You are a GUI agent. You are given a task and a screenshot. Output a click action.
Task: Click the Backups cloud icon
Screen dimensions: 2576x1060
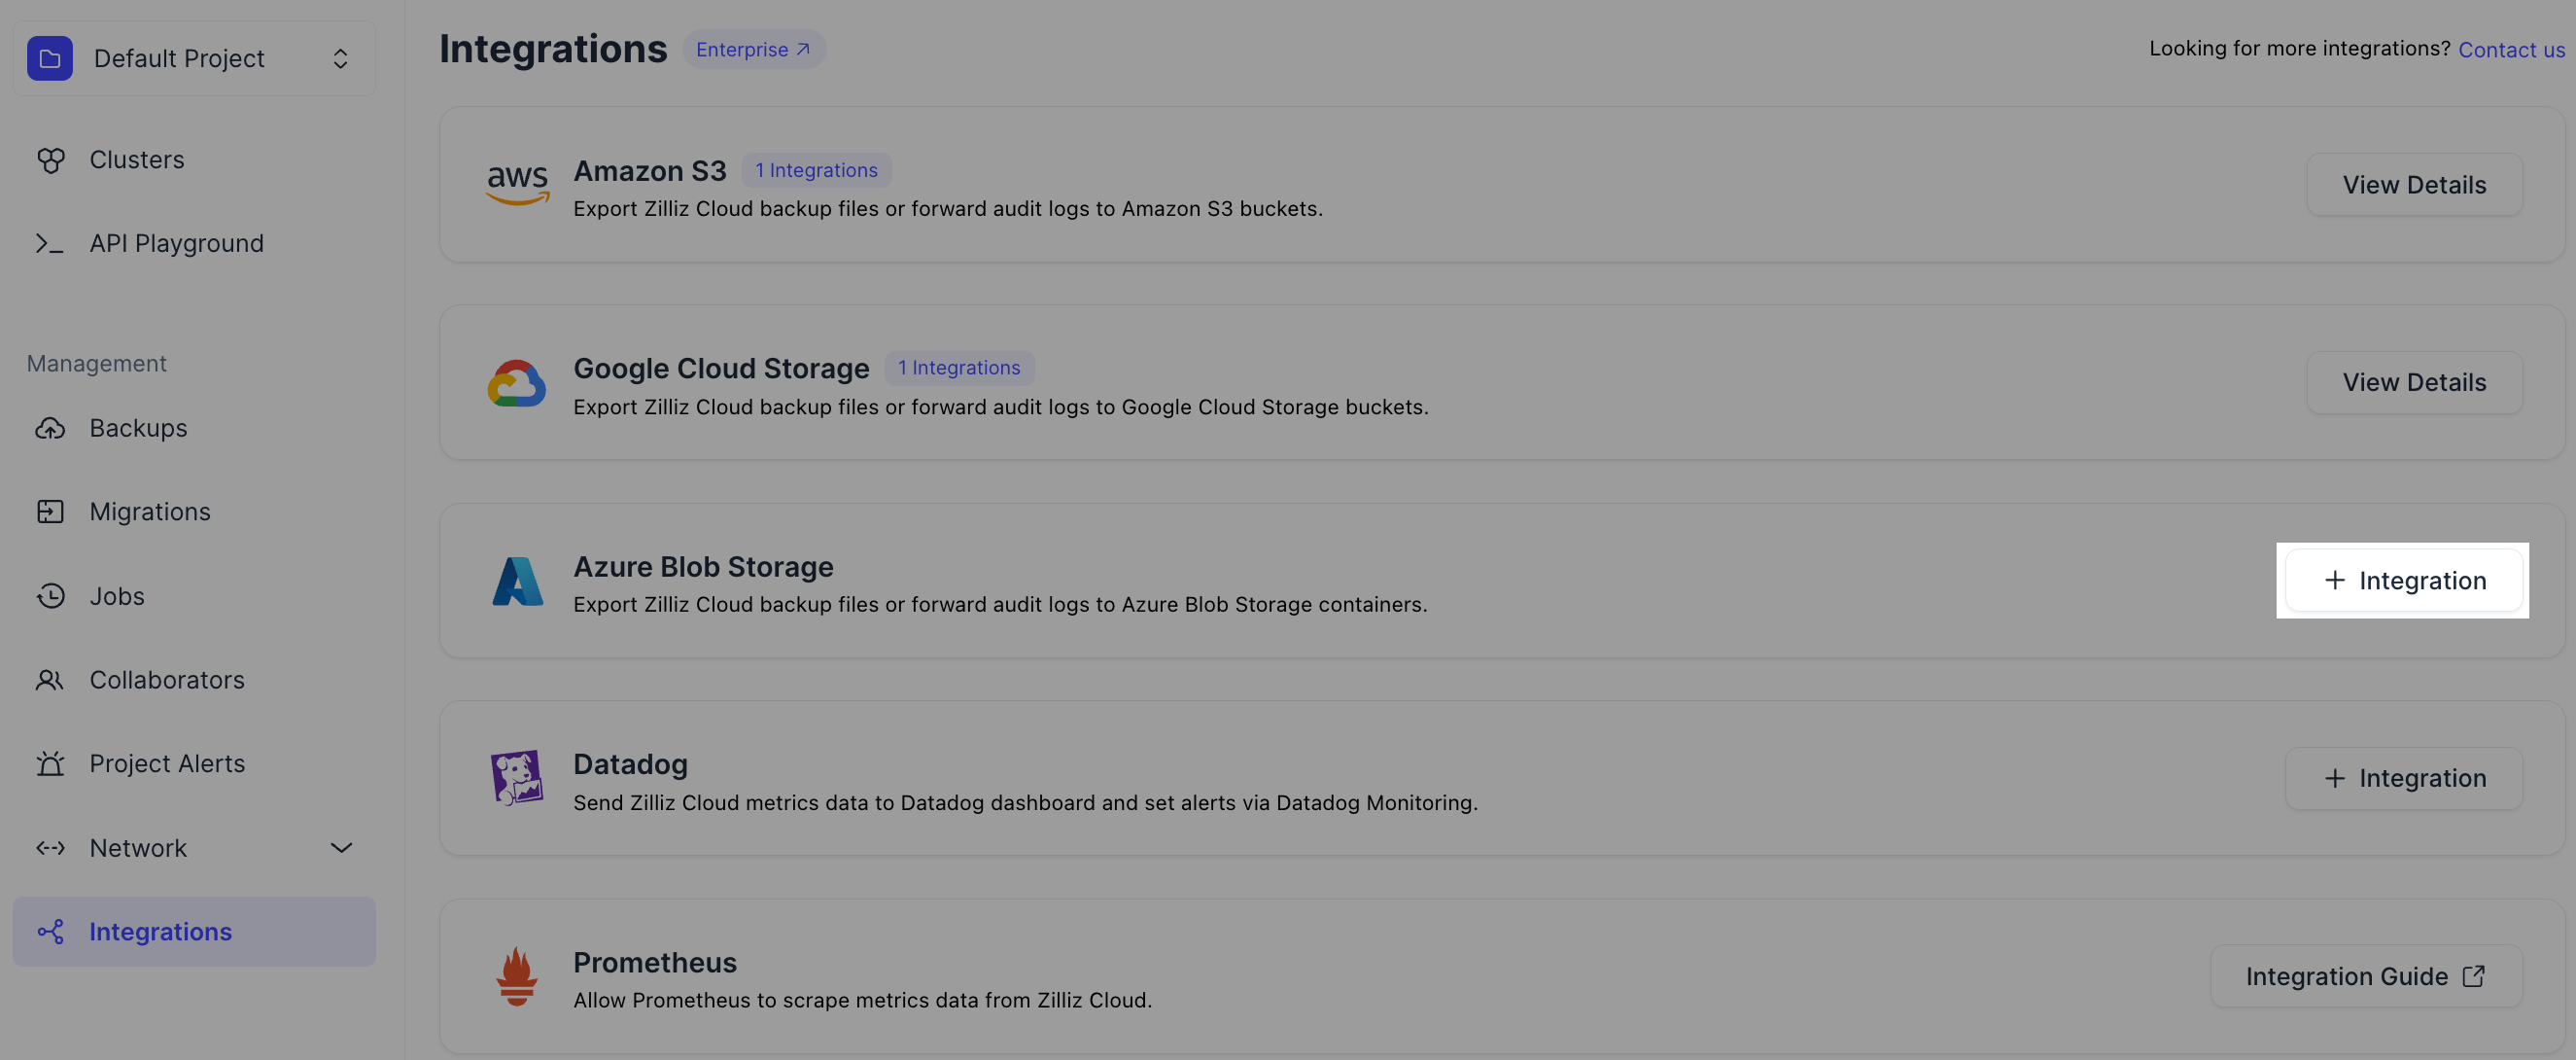(x=50, y=428)
